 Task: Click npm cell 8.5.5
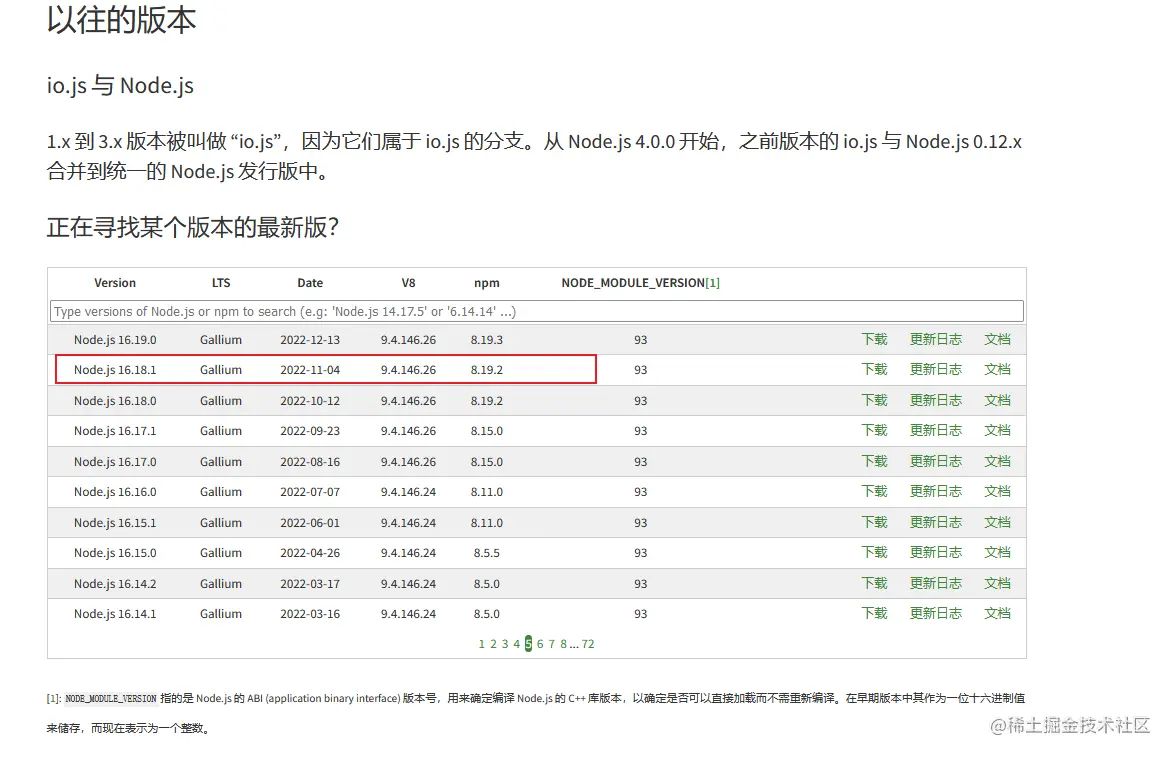[x=487, y=553]
